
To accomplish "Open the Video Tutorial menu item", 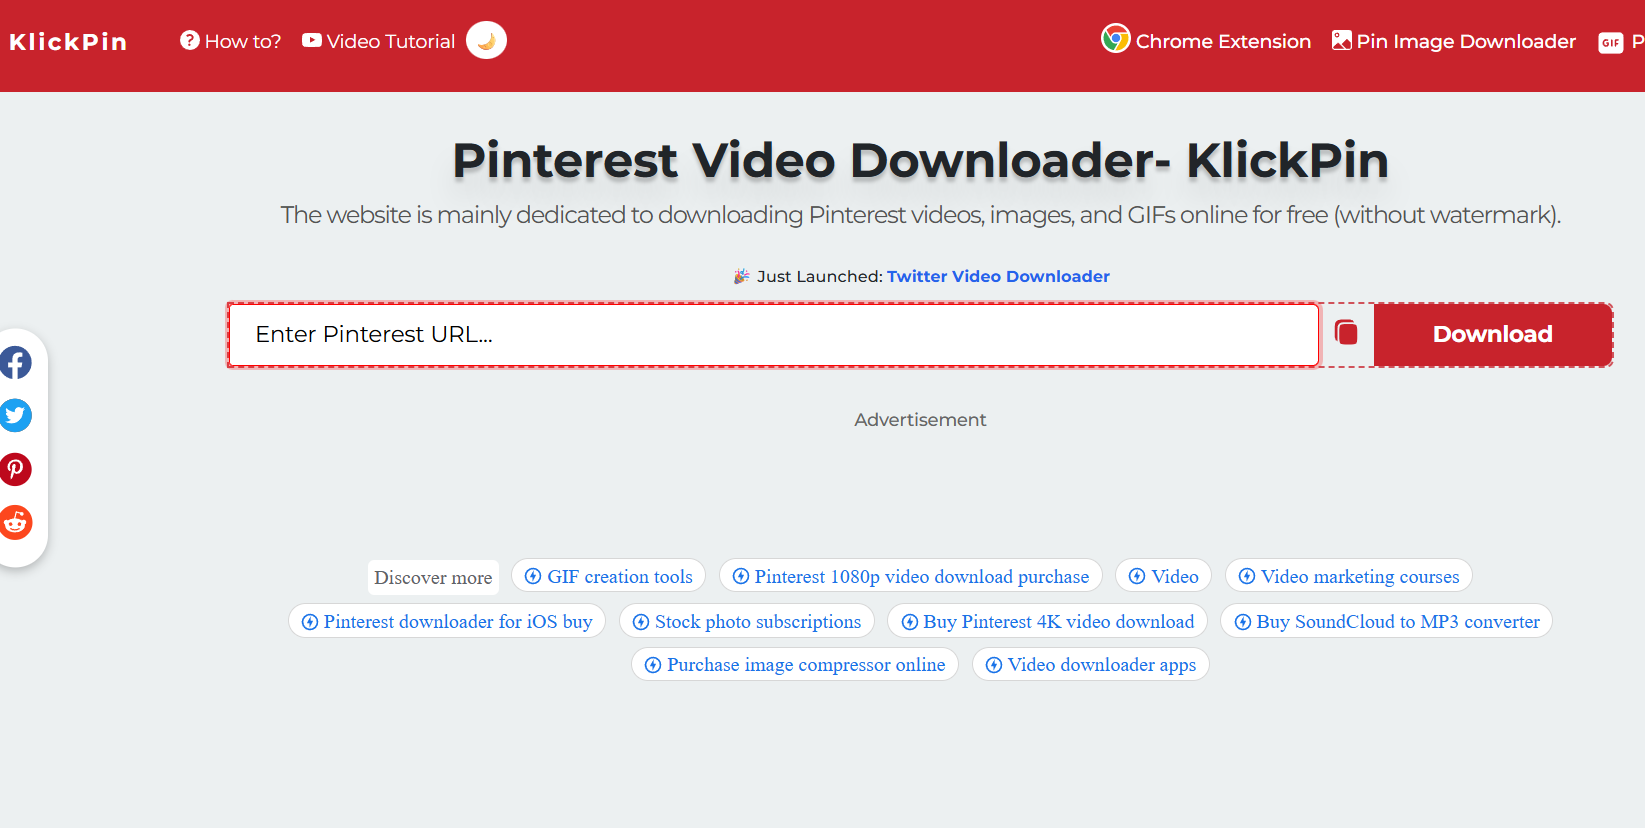I will click(379, 41).
